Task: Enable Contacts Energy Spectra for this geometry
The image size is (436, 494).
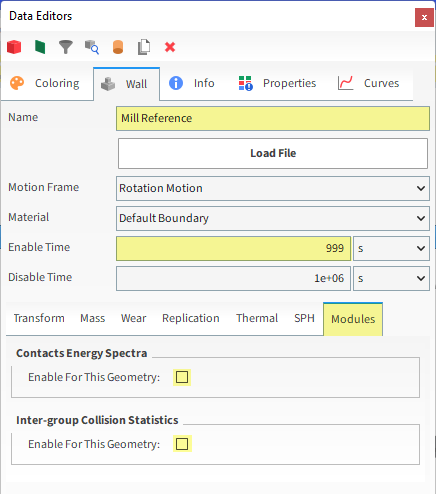Action: 182,377
